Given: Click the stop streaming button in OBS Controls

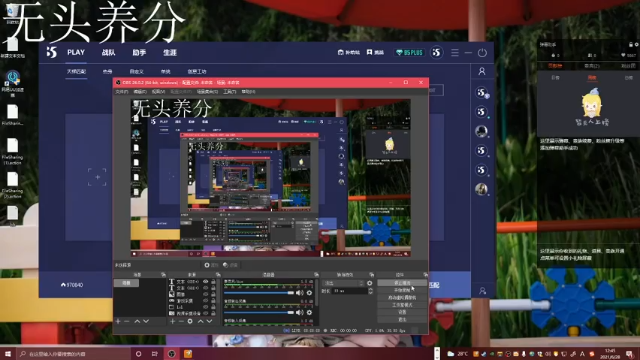Looking at the screenshot, I should 402,283.
